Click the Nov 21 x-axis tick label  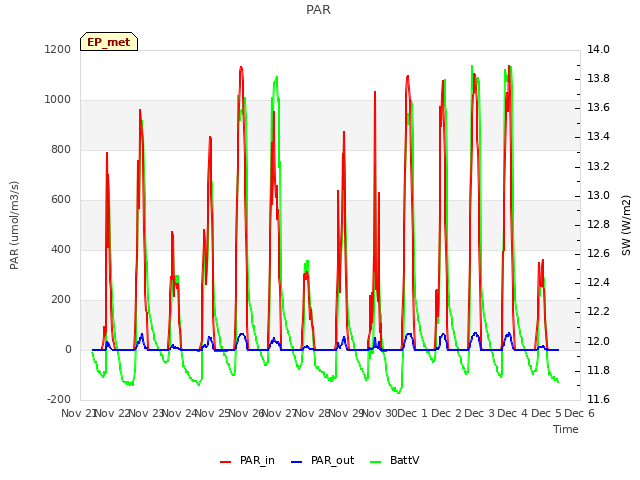[78, 413]
